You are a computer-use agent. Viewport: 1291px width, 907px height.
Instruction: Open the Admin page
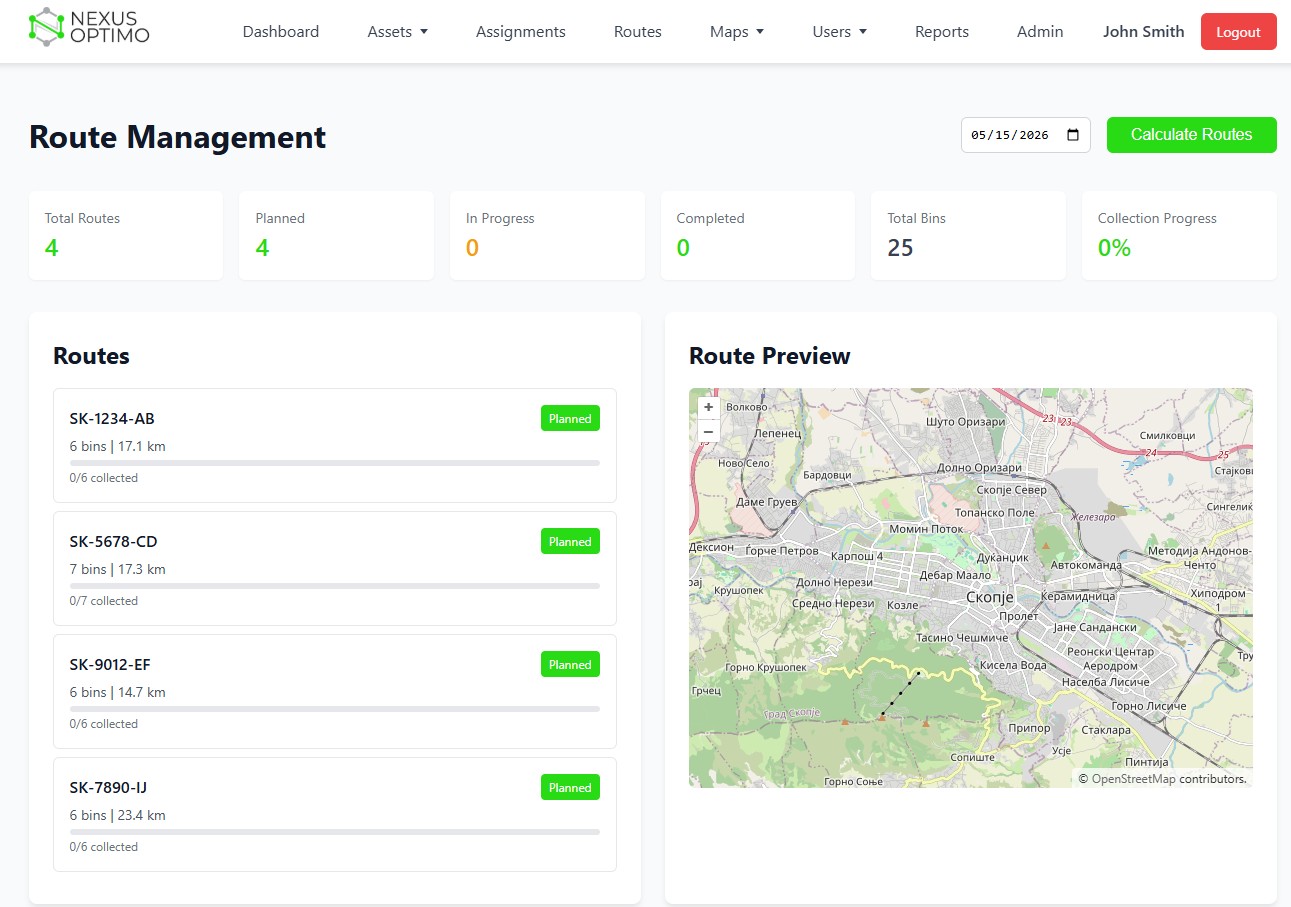pos(1040,32)
